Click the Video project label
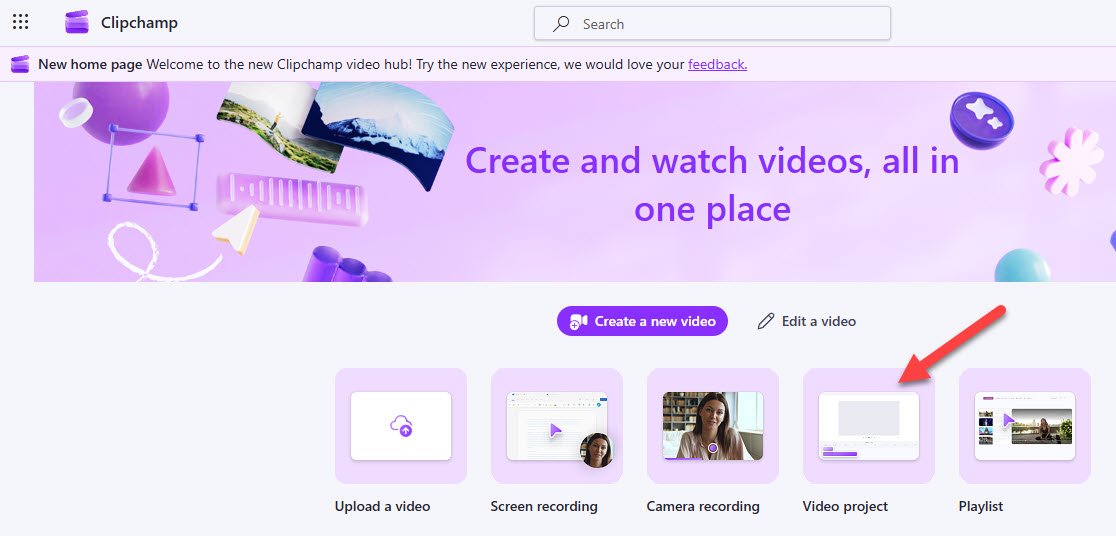The image size is (1116, 536). click(x=845, y=506)
